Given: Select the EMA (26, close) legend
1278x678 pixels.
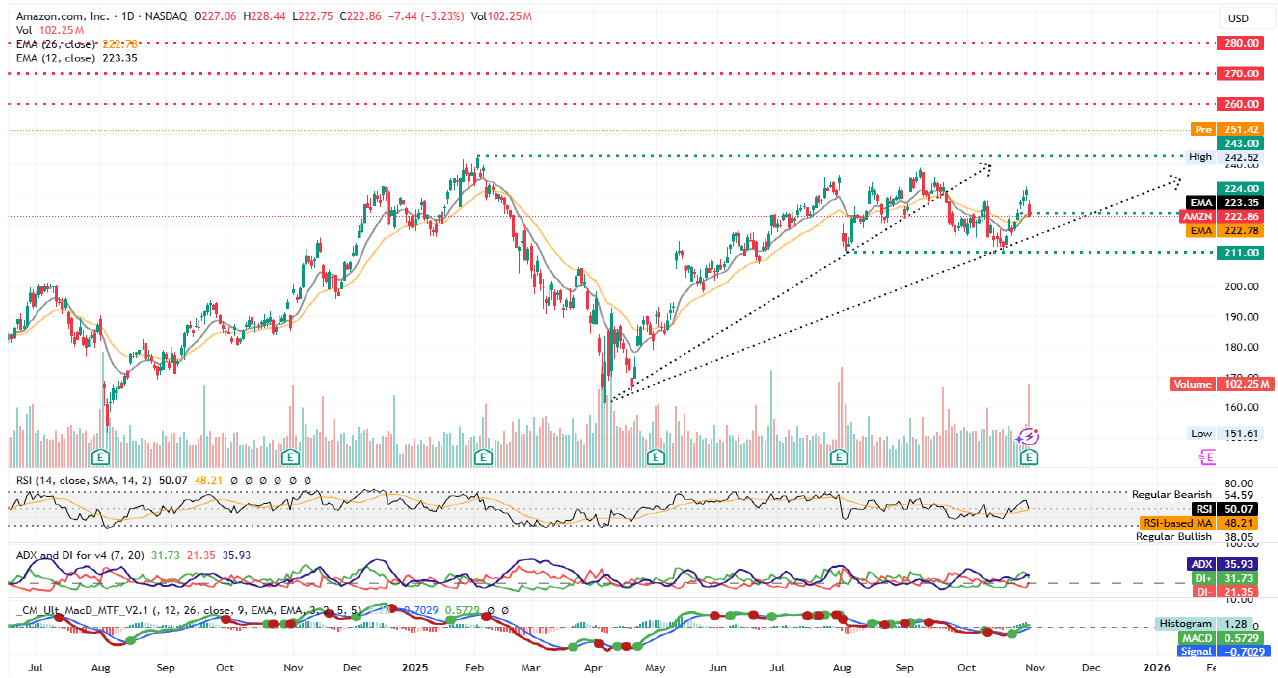Looking at the screenshot, I should [56, 44].
